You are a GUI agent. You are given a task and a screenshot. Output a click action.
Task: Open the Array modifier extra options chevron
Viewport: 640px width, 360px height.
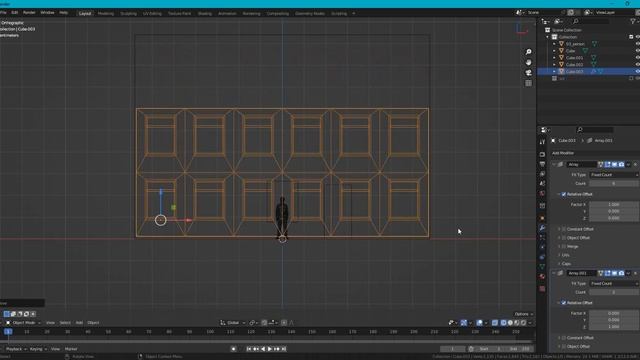pyautogui.click(x=629, y=164)
